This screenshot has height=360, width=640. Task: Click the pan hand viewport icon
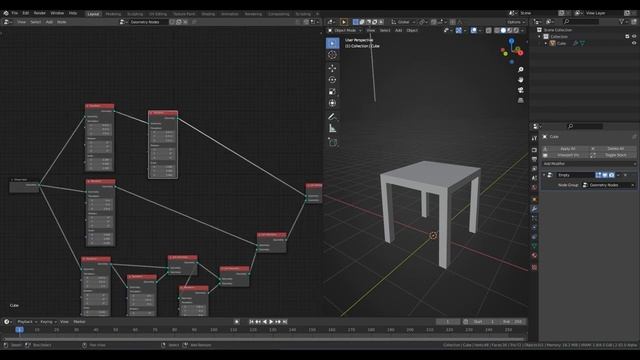pyautogui.click(x=520, y=80)
